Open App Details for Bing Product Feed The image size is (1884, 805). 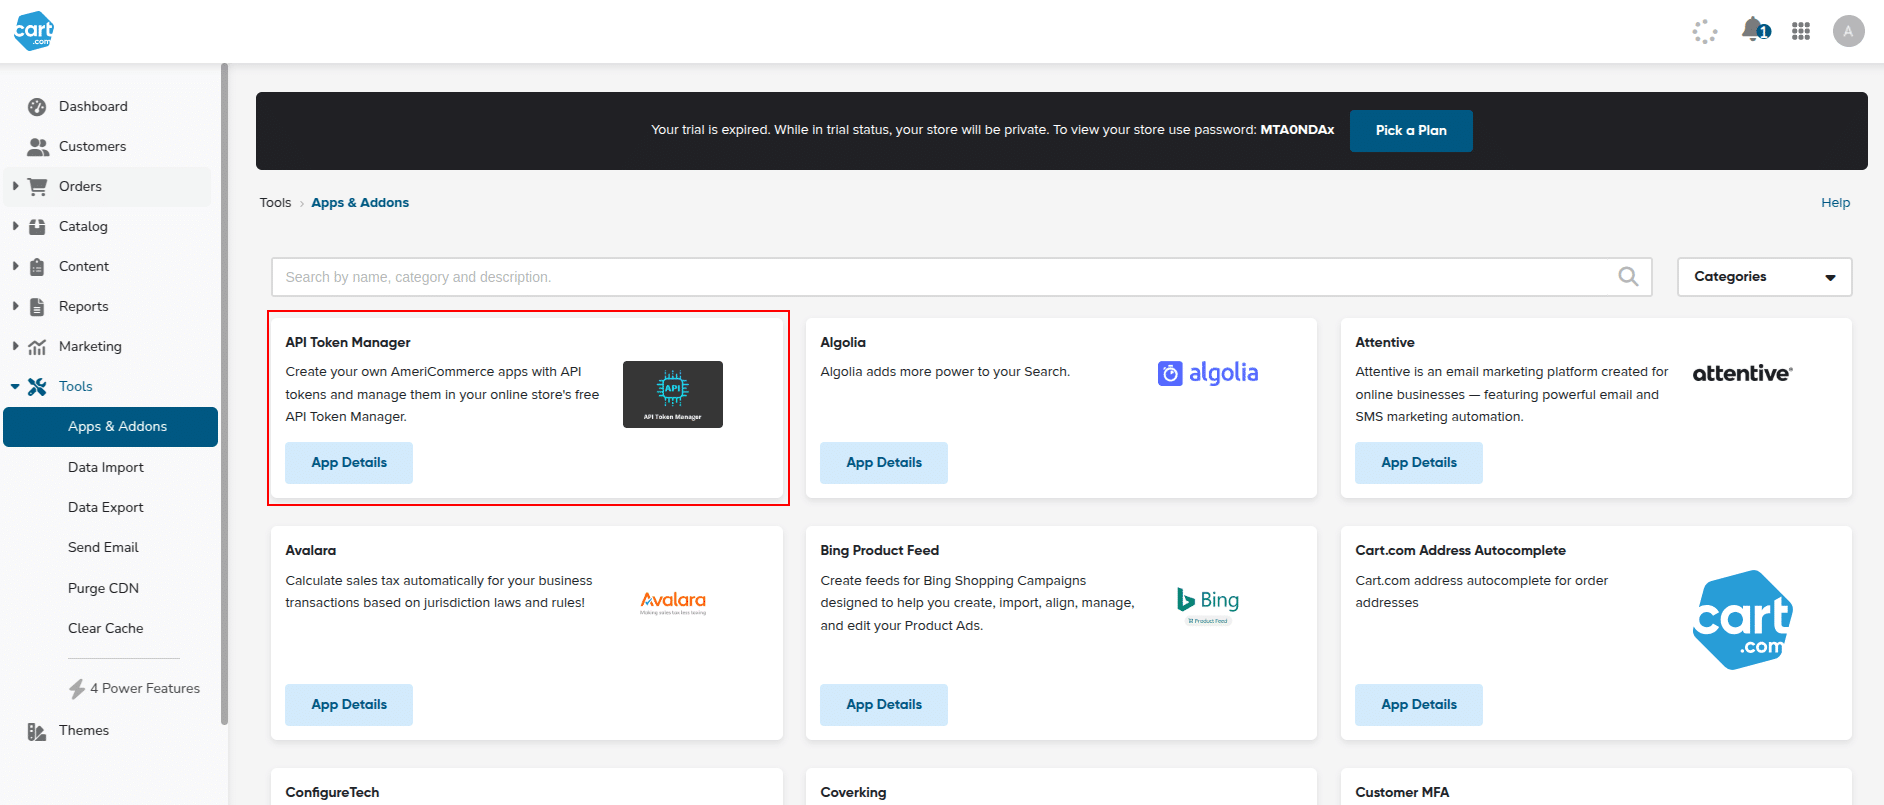click(884, 705)
